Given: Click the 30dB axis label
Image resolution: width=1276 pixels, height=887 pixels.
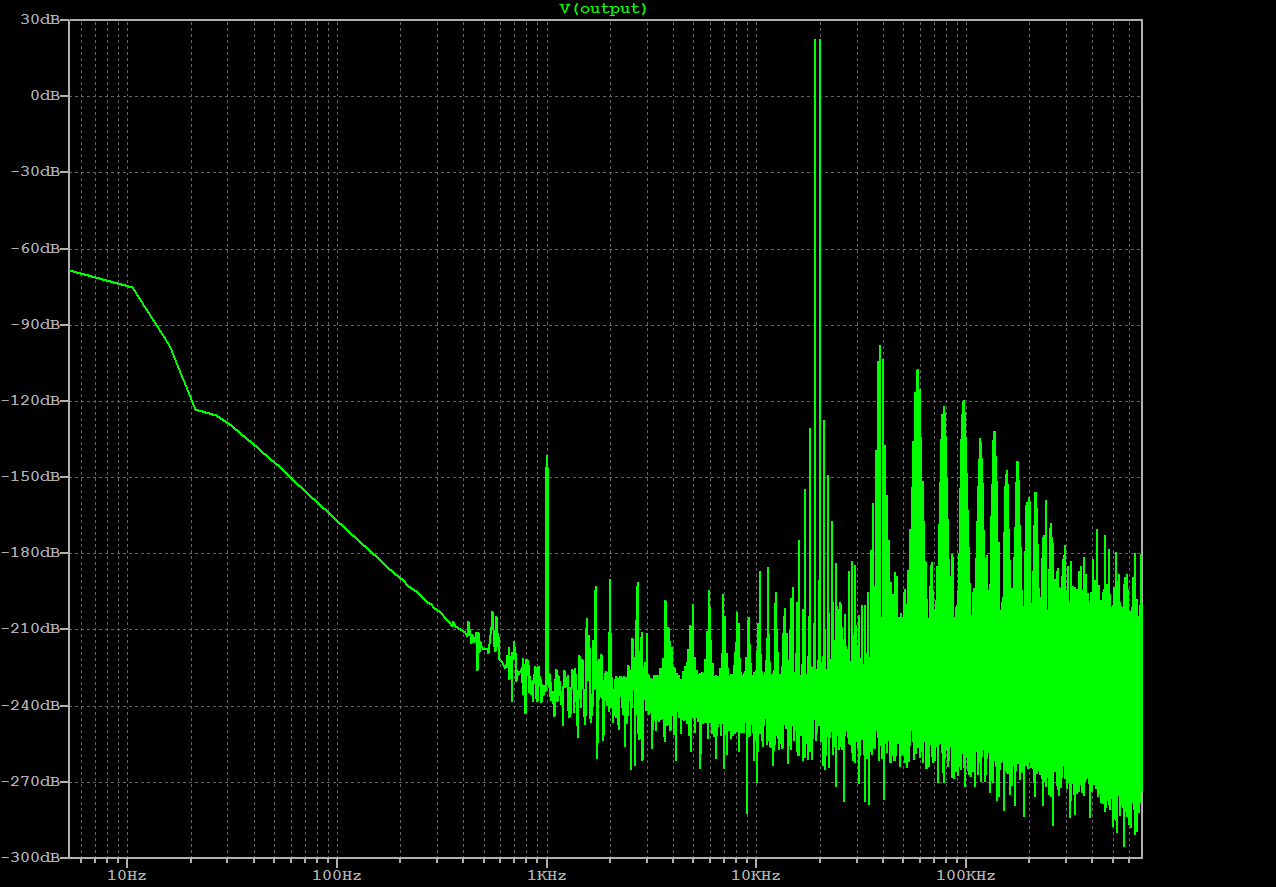Looking at the screenshot, I should [x=41, y=19].
